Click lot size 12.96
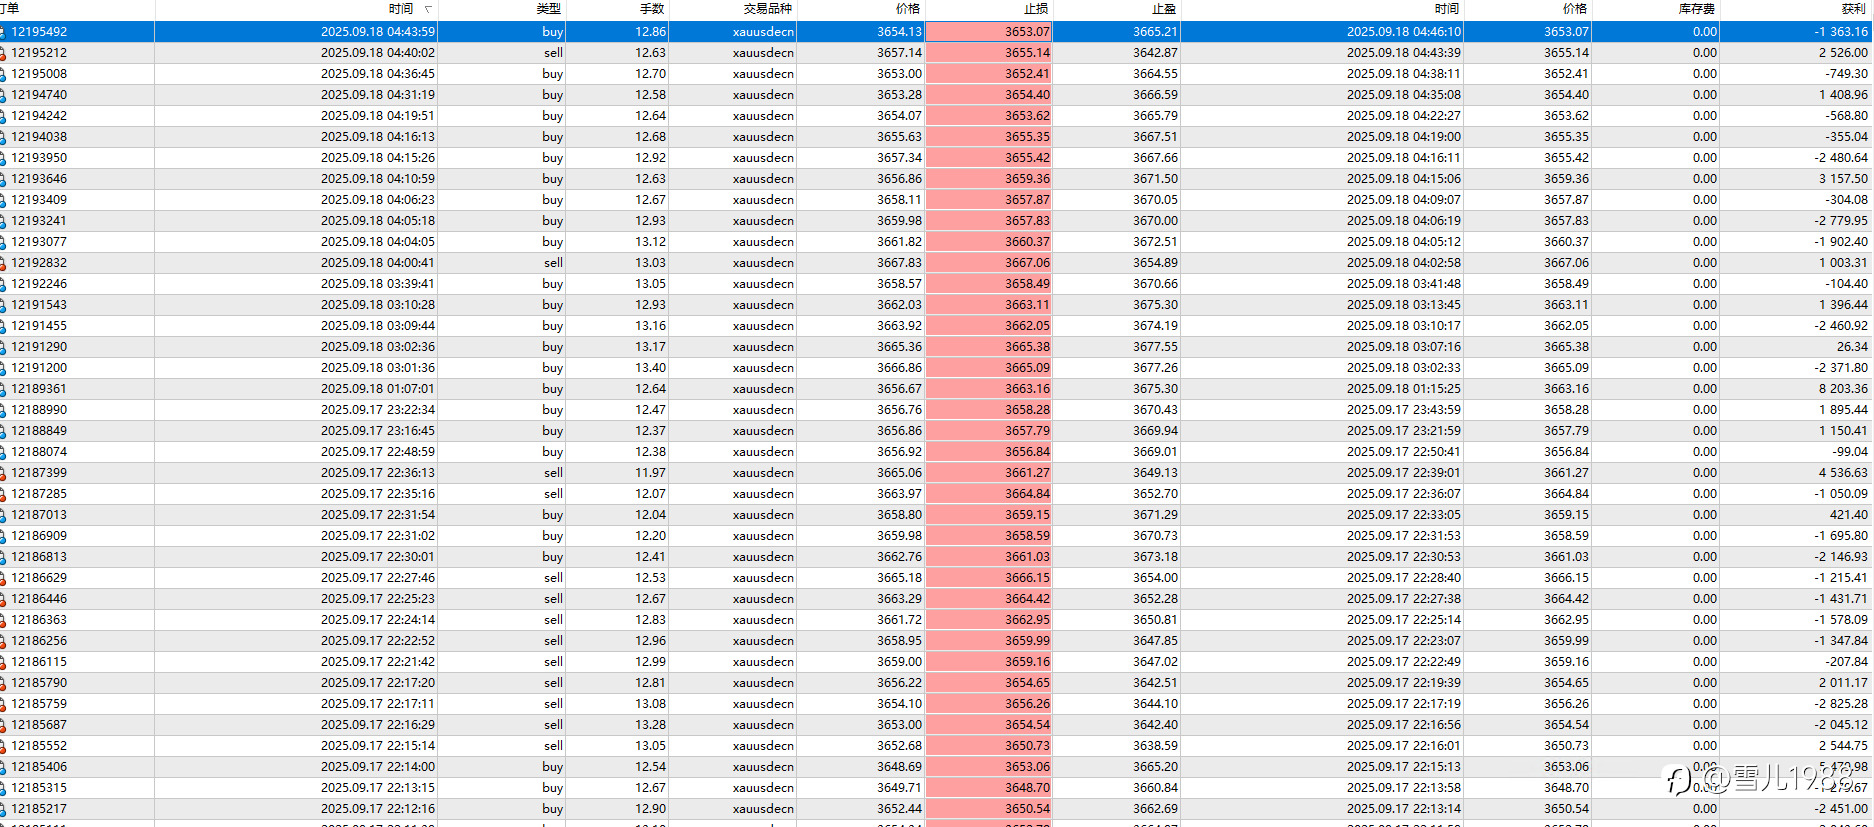The height and width of the screenshot is (827, 1874). pyautogui.click(x=650, y=641)
